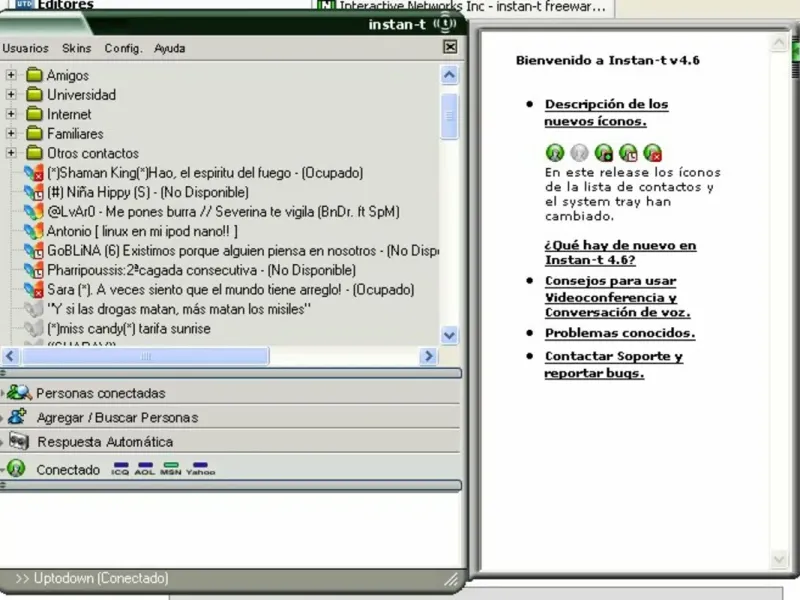Viewport: 800px width, 600px height.
Task: Click offline icon beside 'Y si las drogas matan'
Action: pyautogui.click(x=34, y=309)
